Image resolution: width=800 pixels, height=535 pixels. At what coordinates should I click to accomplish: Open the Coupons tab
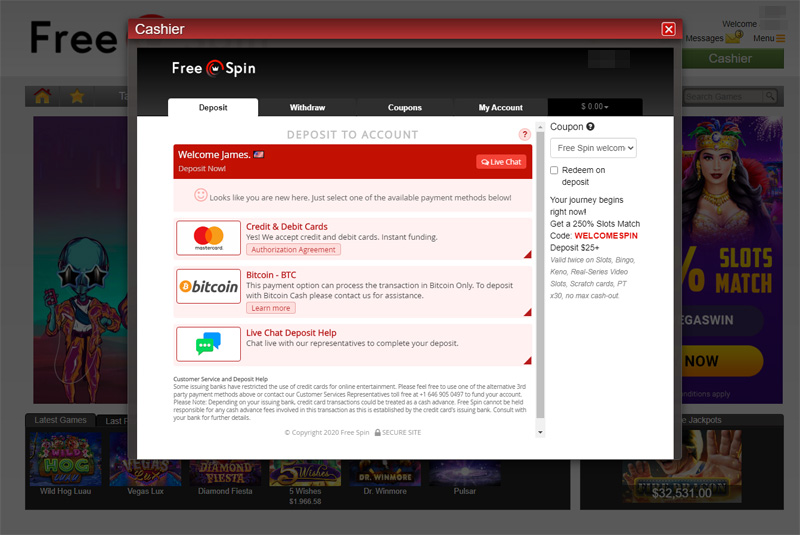point(405,107)
